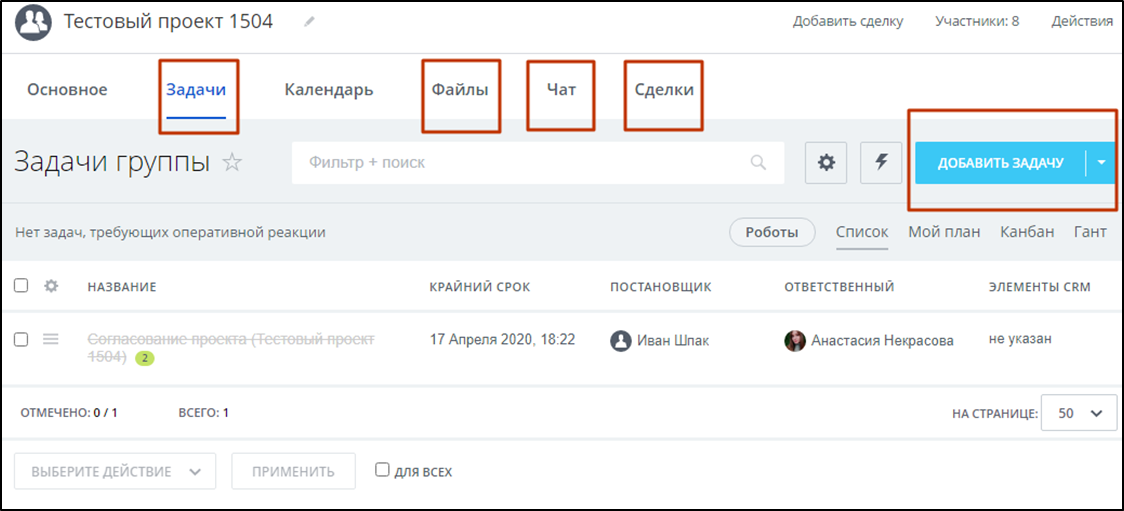1124x511 pixels.
Task: Click the column settings gear in table header
Action: (51, 287)
